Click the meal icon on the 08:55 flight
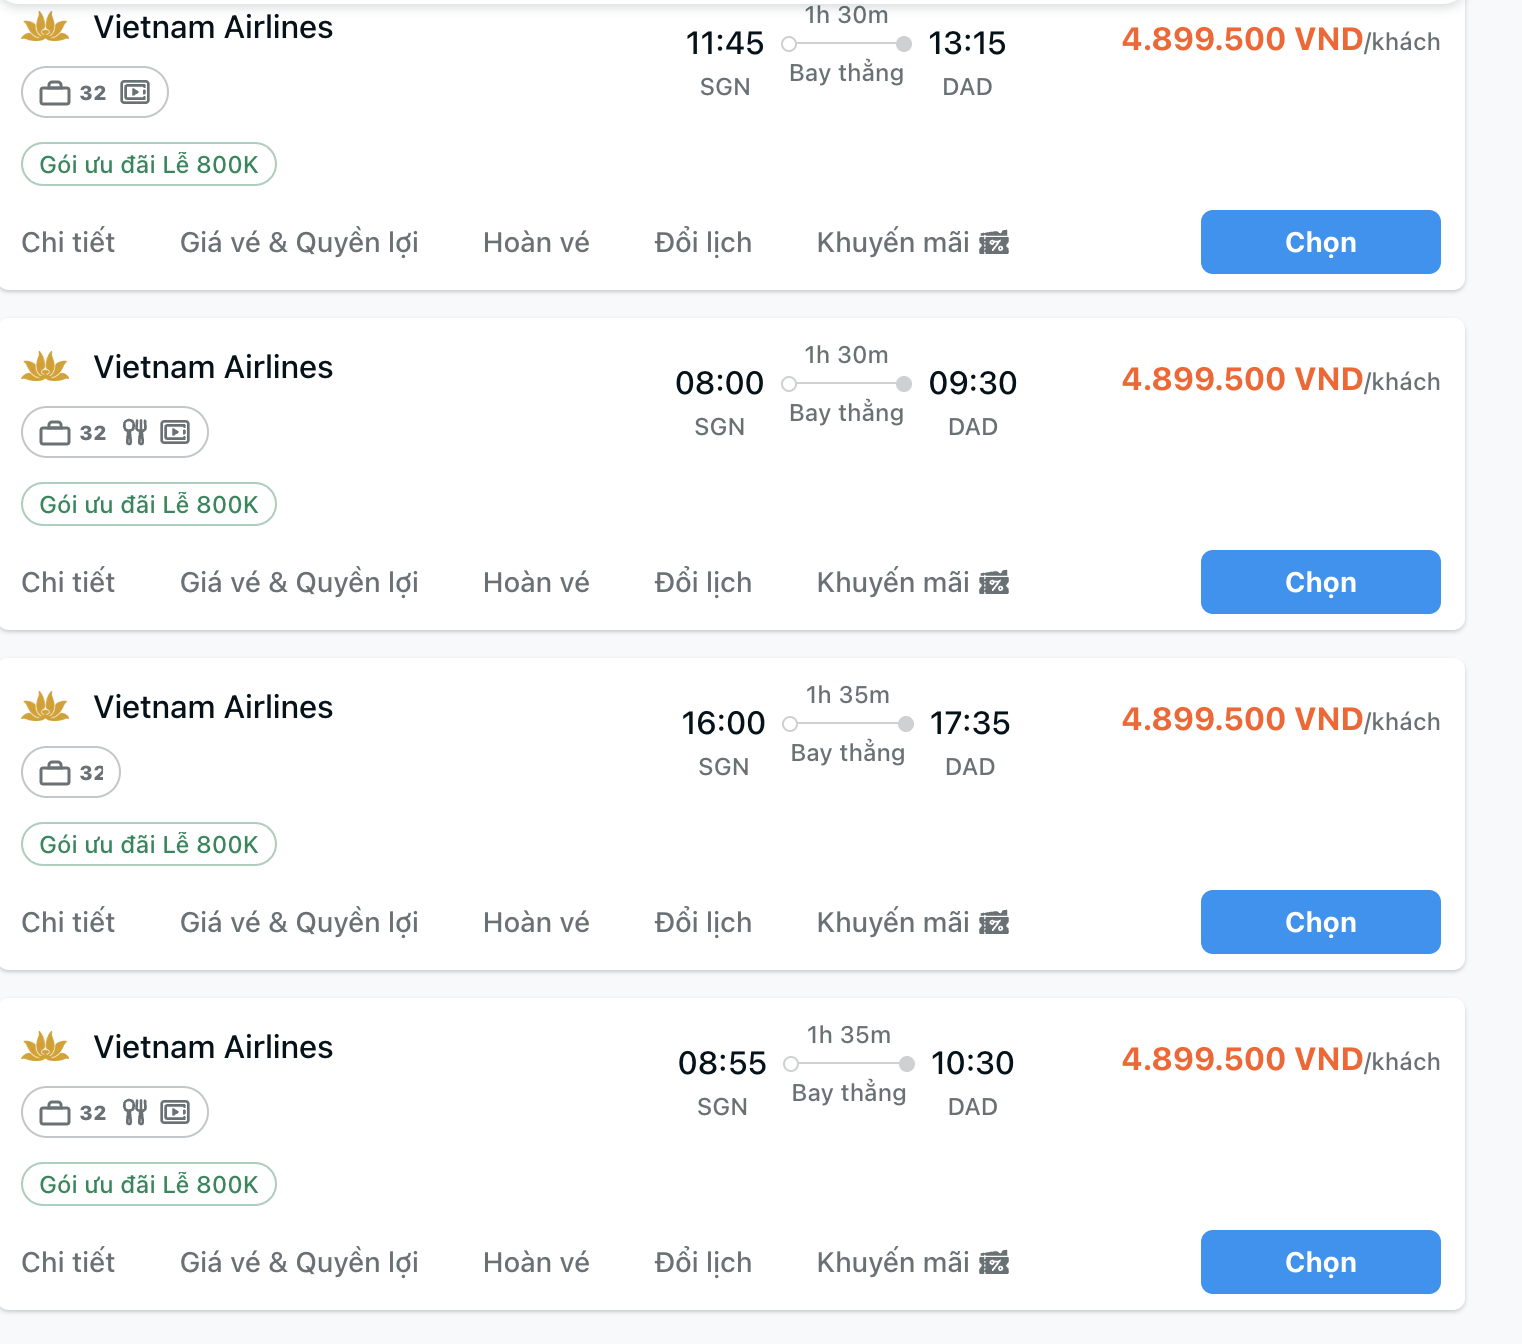Image resolution: width=1522 pixels, height=1344 pixels. pyautogui.click(x=134, y=1112)
